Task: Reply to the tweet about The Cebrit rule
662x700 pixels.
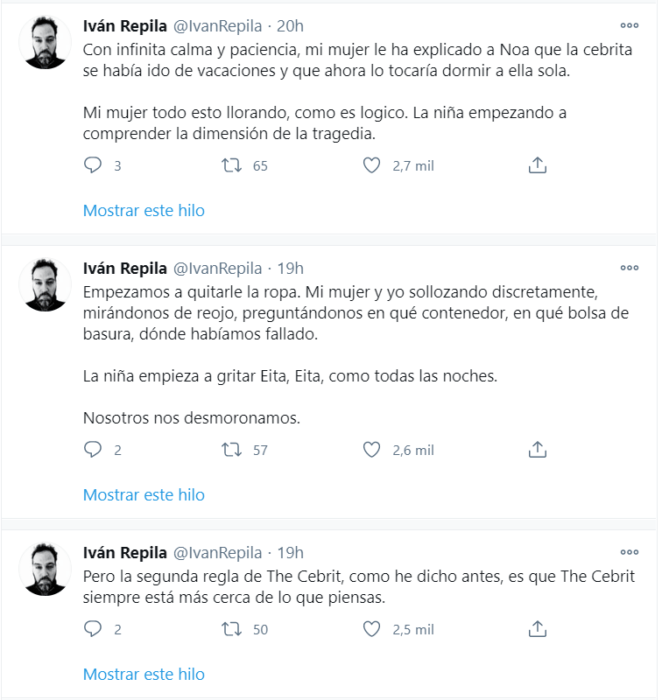Action: click(x=93, y=629)
